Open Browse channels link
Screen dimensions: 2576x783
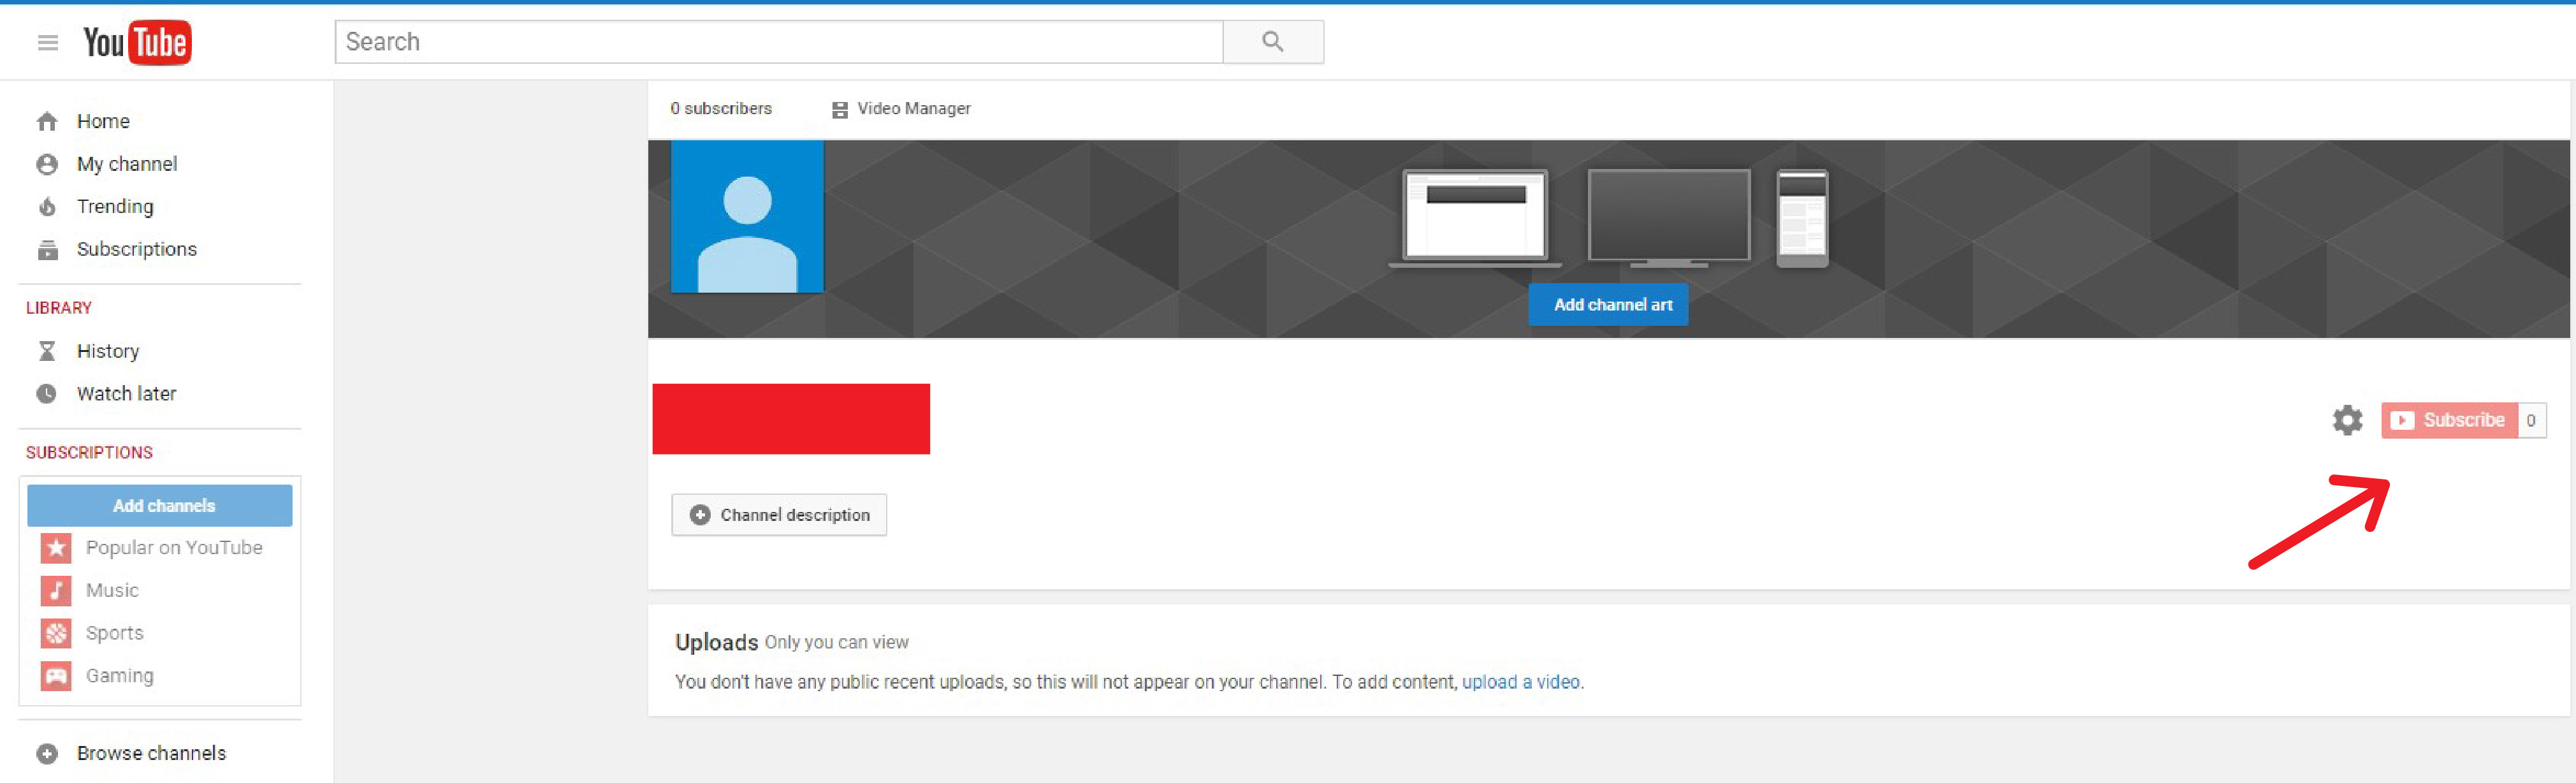152,753
